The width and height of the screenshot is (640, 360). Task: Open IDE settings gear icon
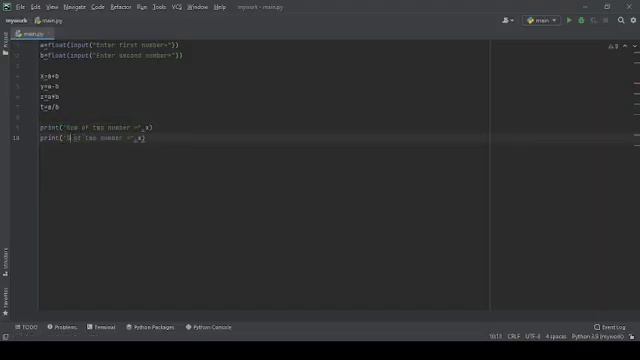(x=633, y=20)
